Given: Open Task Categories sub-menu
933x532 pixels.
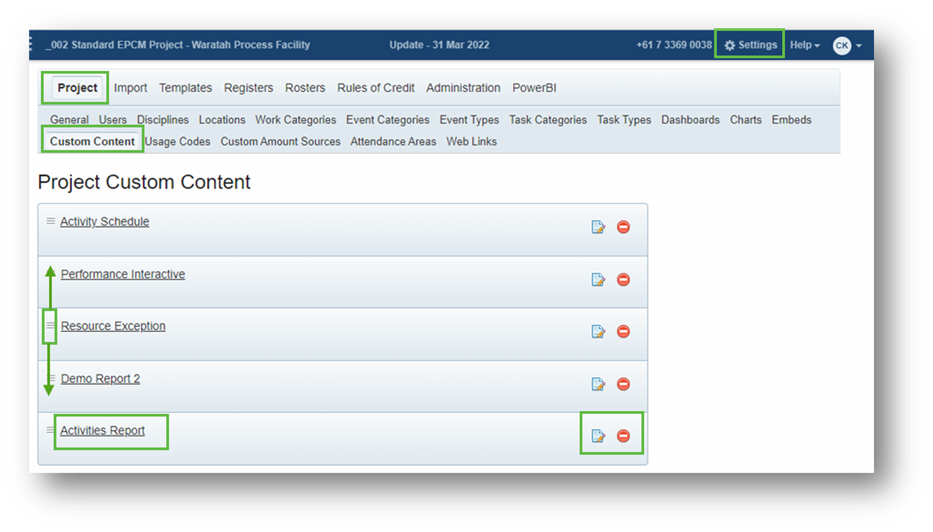Looking at the screenshot, I should coord(547,120).
